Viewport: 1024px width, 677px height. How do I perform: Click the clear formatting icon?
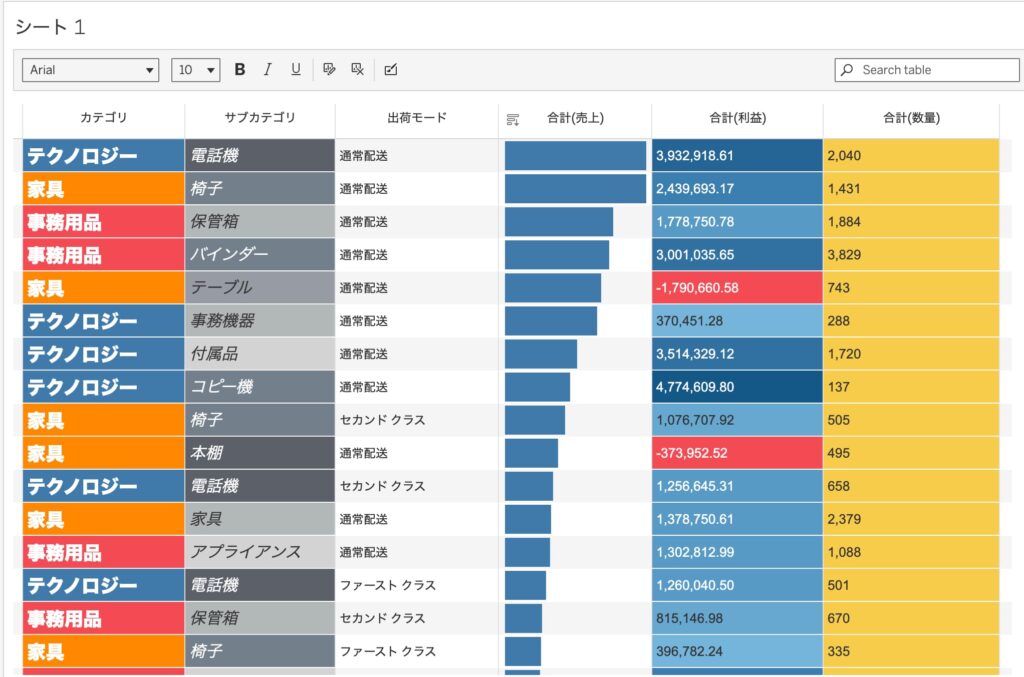pyautogui.click(x=357, y=70)
